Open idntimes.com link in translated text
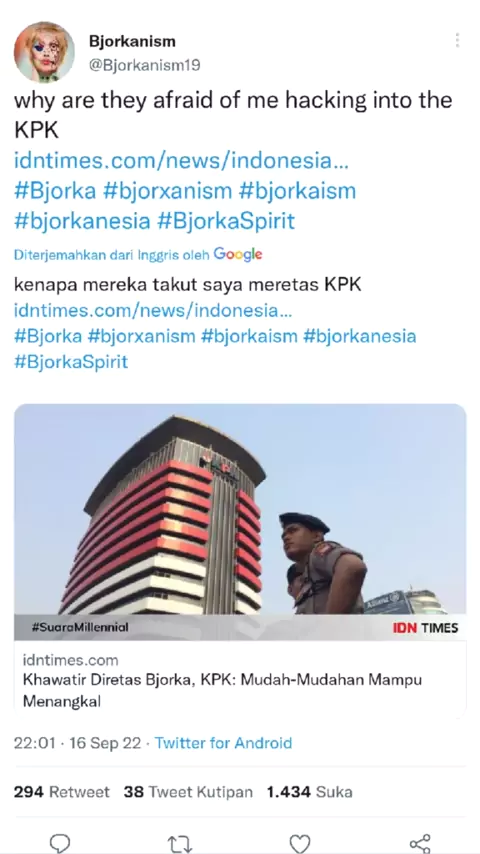 point(153,310)
